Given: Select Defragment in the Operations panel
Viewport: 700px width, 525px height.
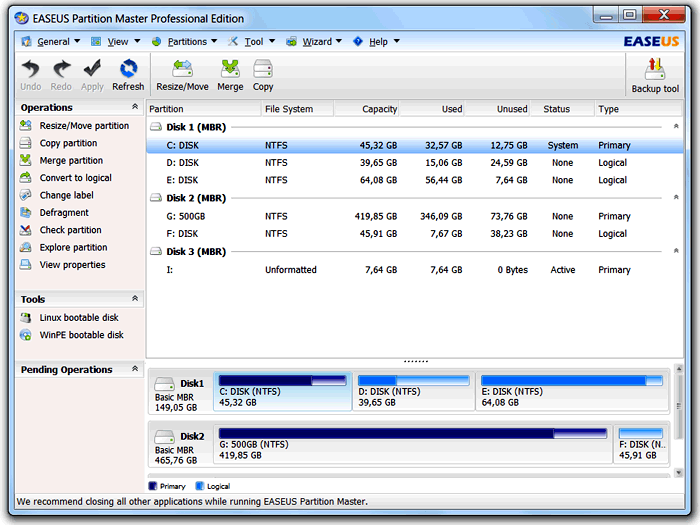Looking at the screenshot, I should pos(64,213).
